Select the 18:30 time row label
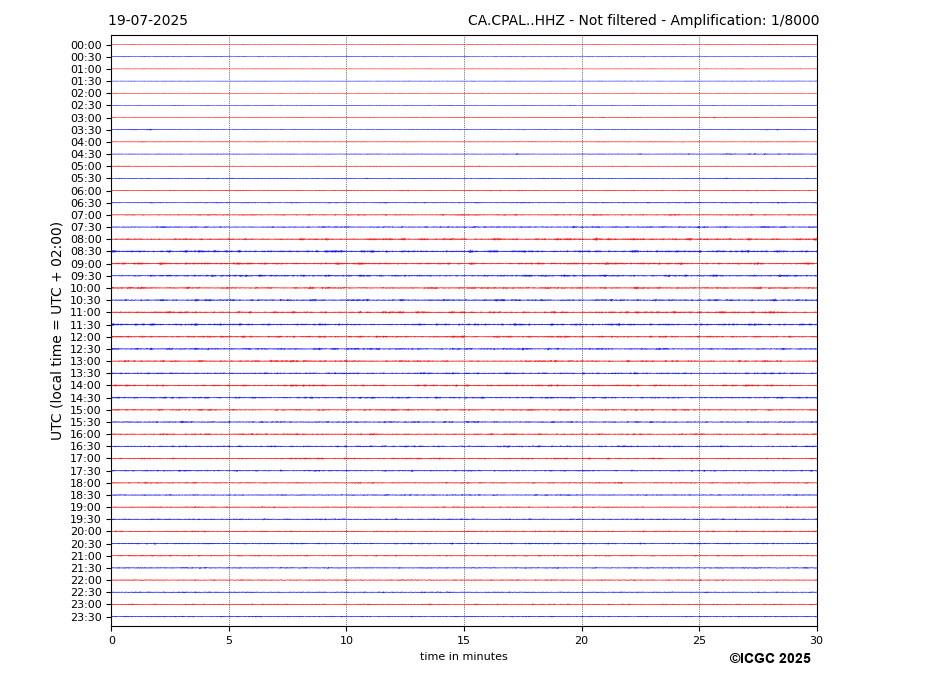 tap(86, 496)
